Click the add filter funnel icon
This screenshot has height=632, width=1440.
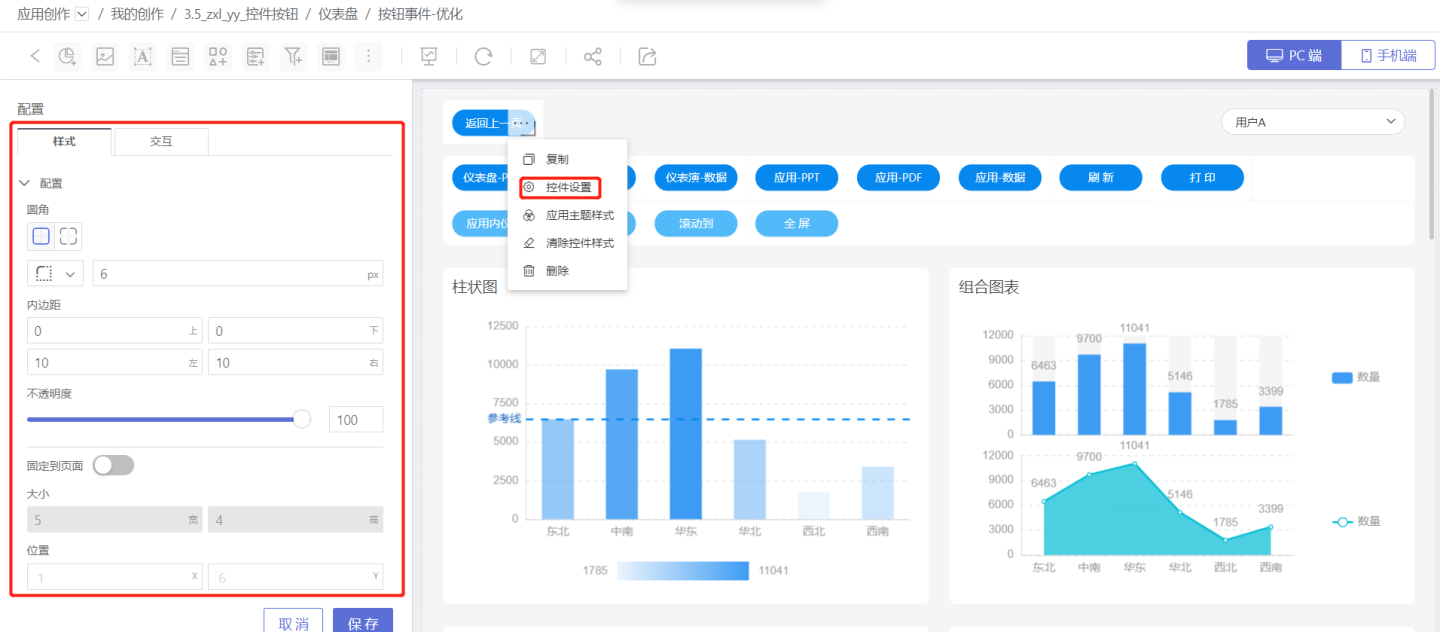pyautogui.click(x=293, y=57)
